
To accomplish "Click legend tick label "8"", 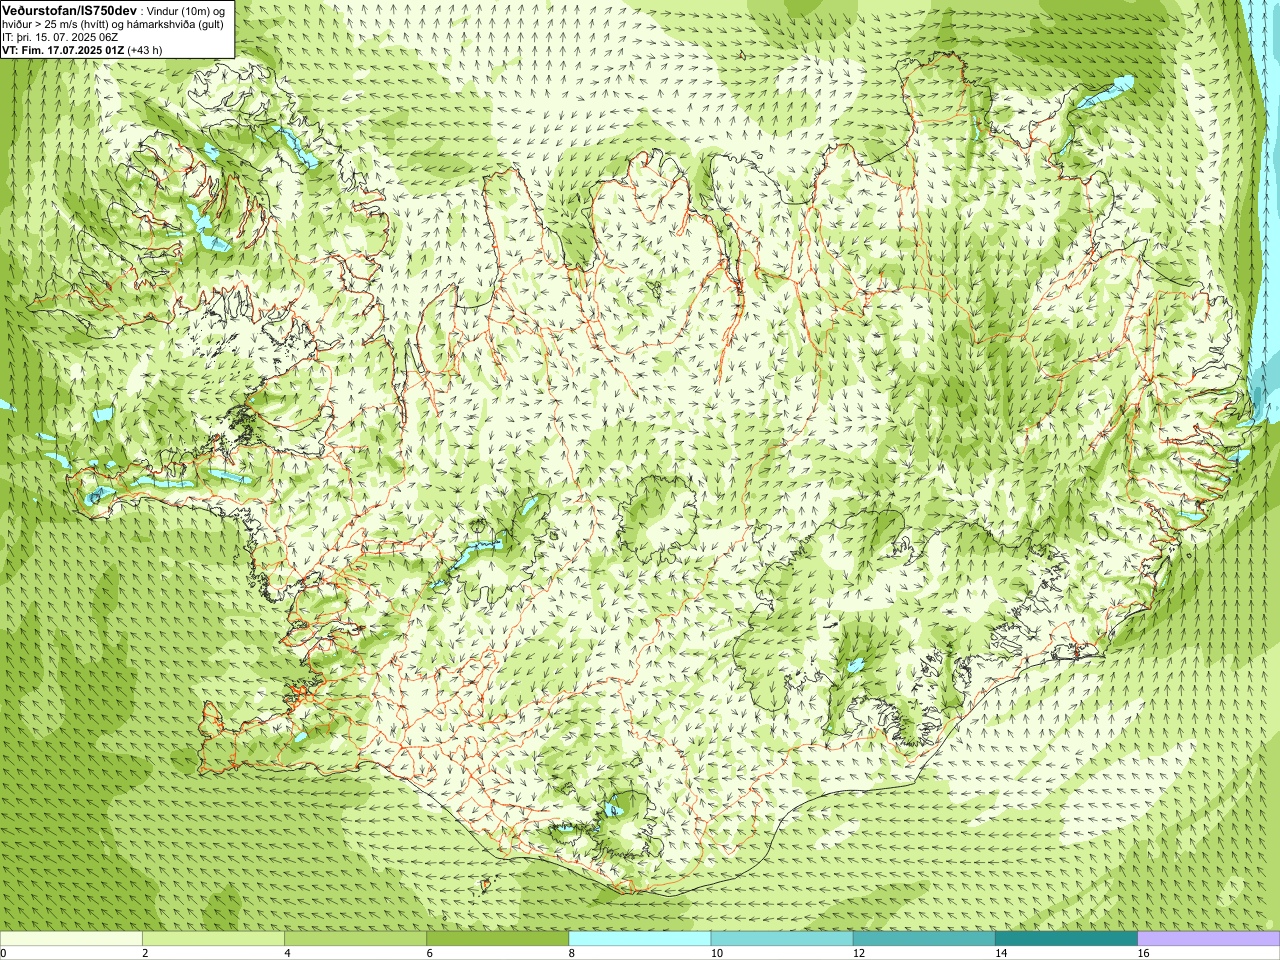I will point(572,953).
